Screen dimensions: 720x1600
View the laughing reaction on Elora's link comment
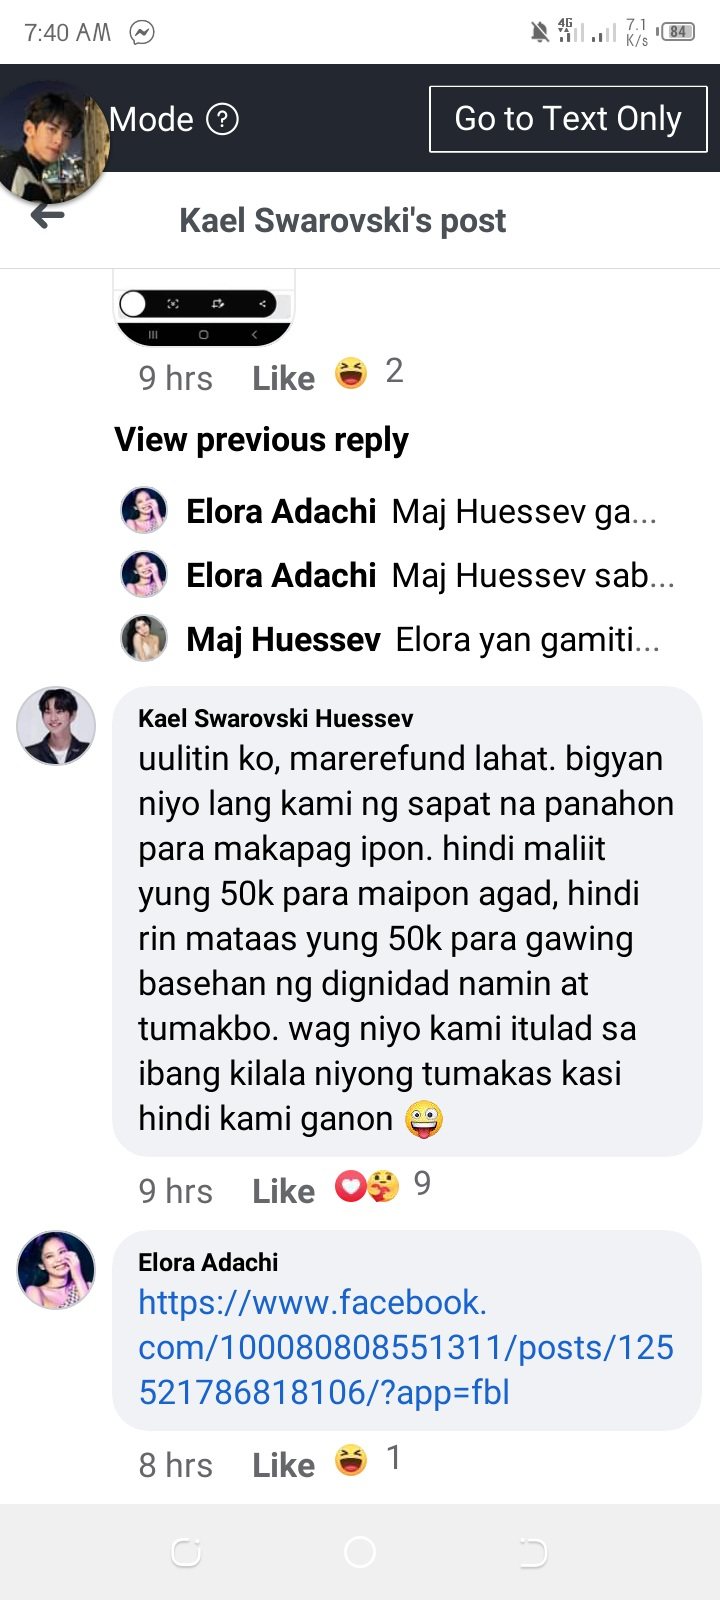tap(351, 1460)
